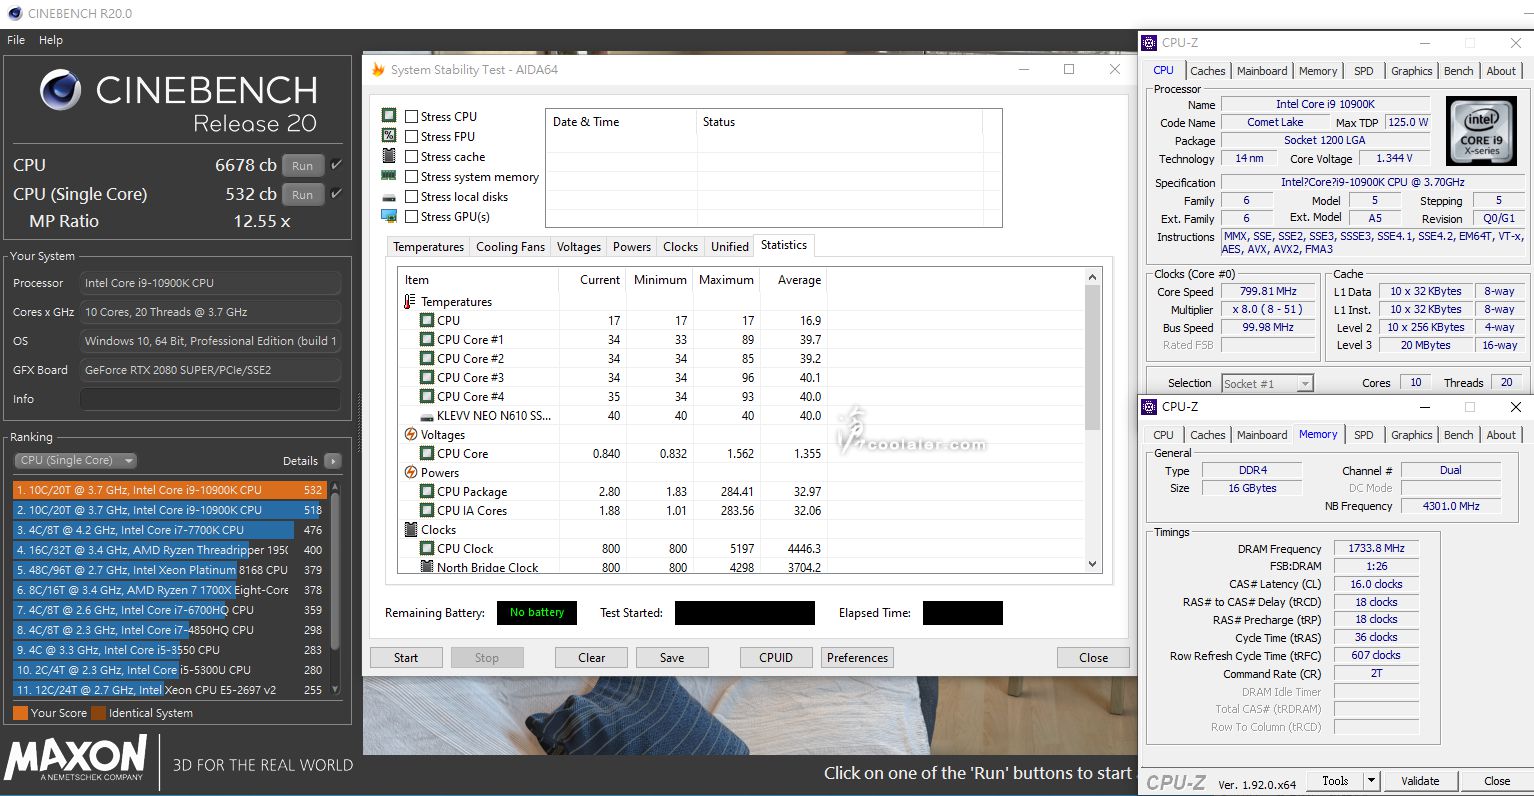Toggle the CPU multi-core test checkmark

click(336, 165)
